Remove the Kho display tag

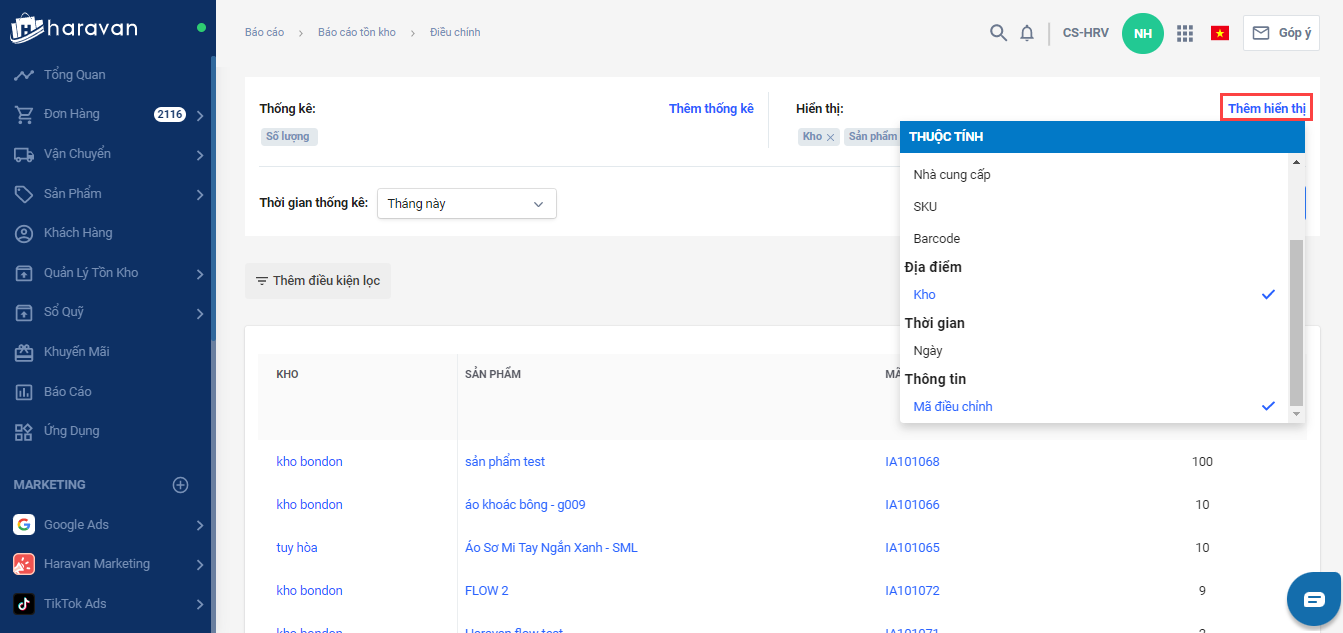830,137
